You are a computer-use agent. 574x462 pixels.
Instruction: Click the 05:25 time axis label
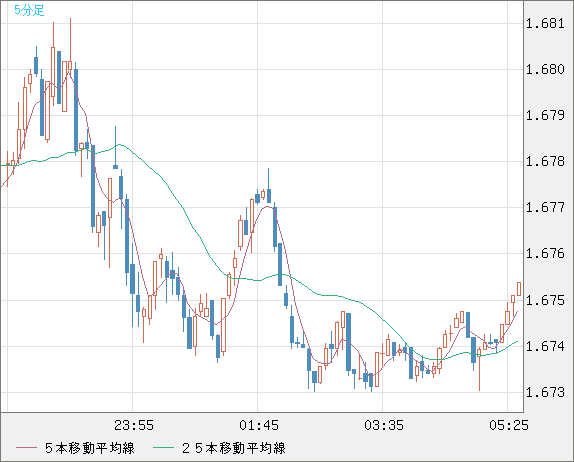(x=509, y=425)
